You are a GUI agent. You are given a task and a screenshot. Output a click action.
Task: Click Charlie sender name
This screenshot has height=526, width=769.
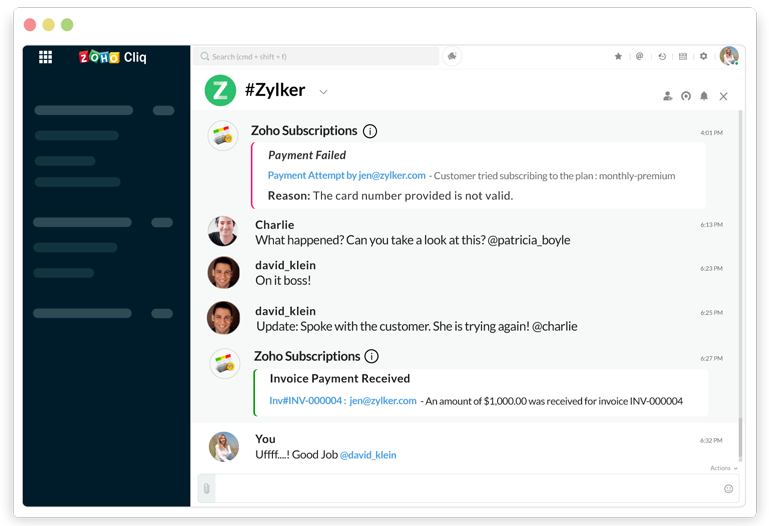tap(275, 225)
